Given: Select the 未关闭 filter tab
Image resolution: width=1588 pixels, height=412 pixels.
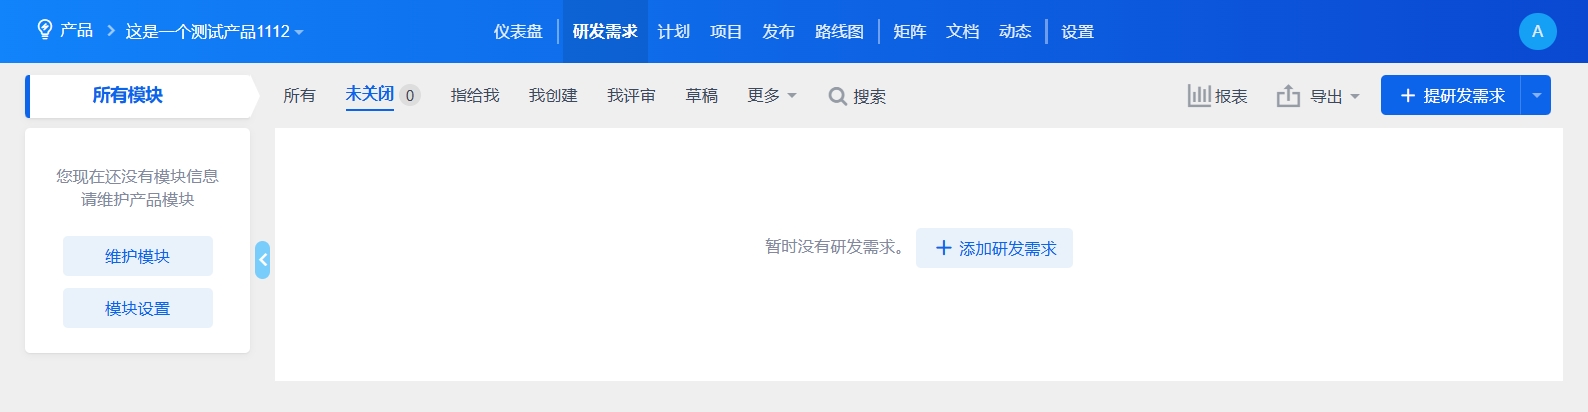Looking at the screenshot, I should click(370, 95).
